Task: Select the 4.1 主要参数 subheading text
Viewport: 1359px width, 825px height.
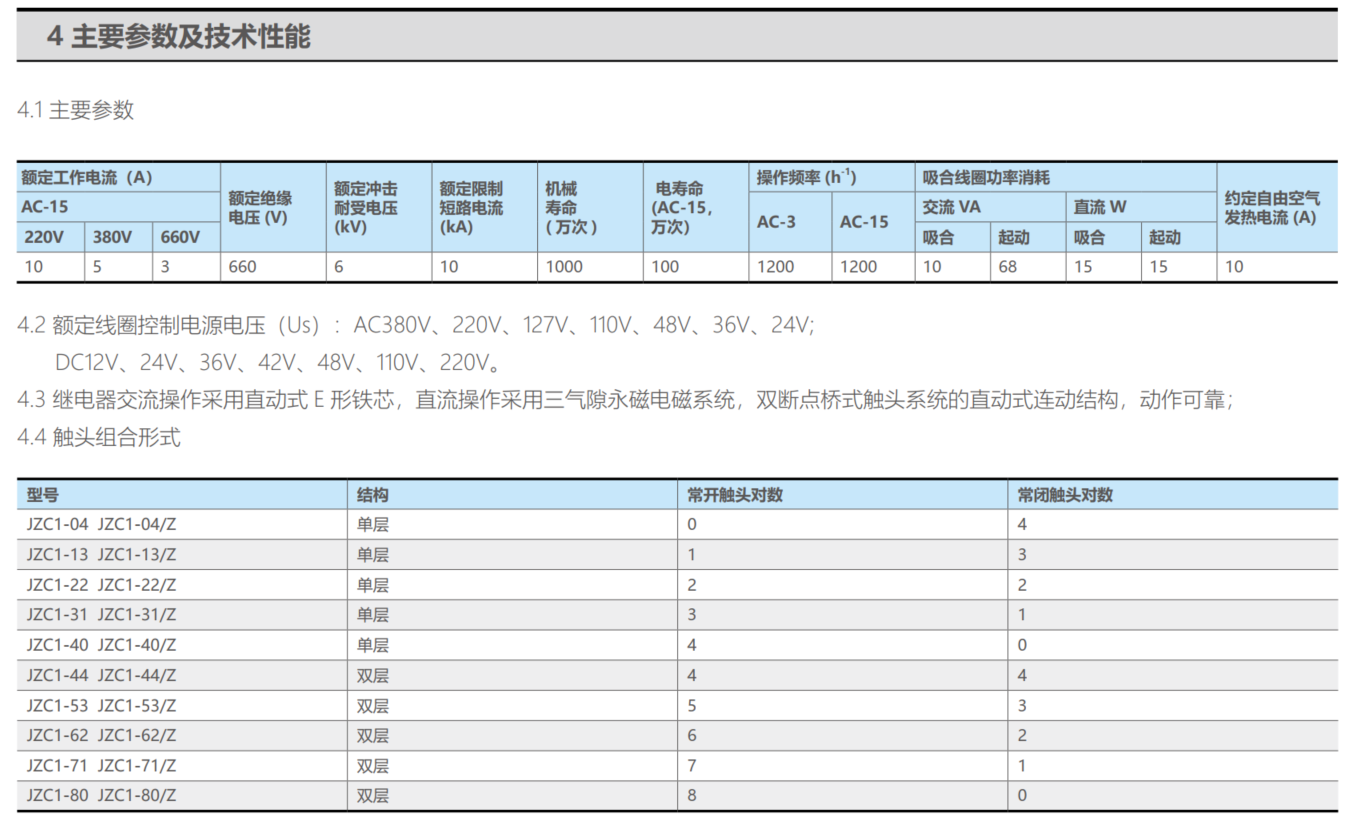Action: (x=76, y=111)
